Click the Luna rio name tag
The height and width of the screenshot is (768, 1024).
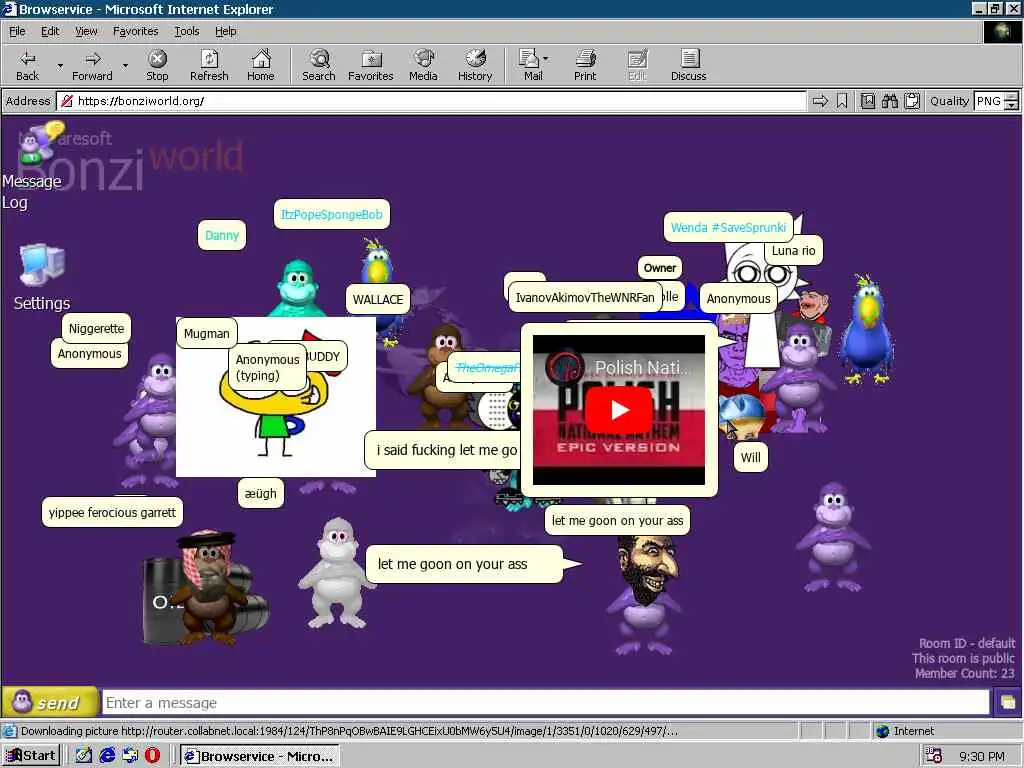click(x=793, y=251)
